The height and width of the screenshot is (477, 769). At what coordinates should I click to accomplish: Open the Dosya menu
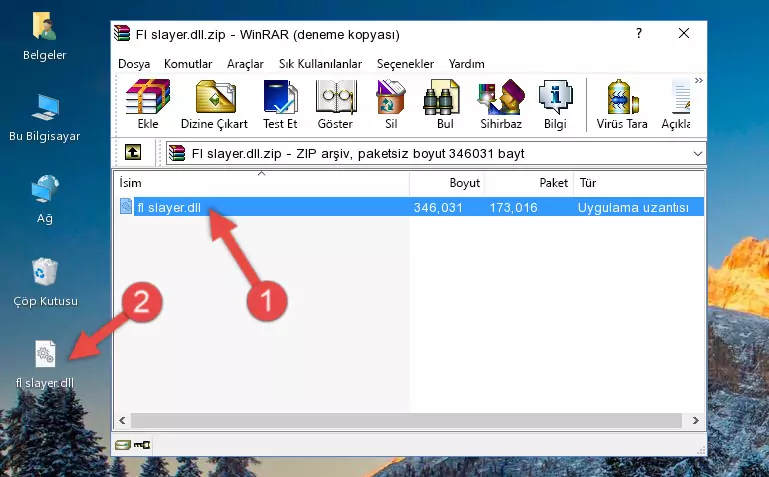tap(134, 64)
